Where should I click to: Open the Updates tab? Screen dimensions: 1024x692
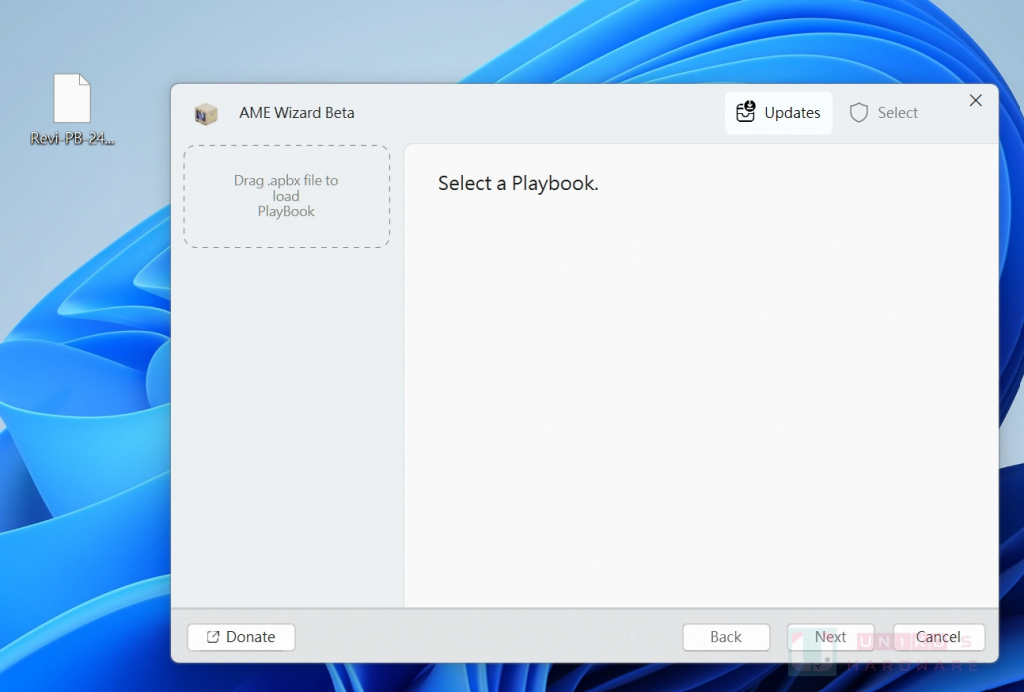coord(778,113)
